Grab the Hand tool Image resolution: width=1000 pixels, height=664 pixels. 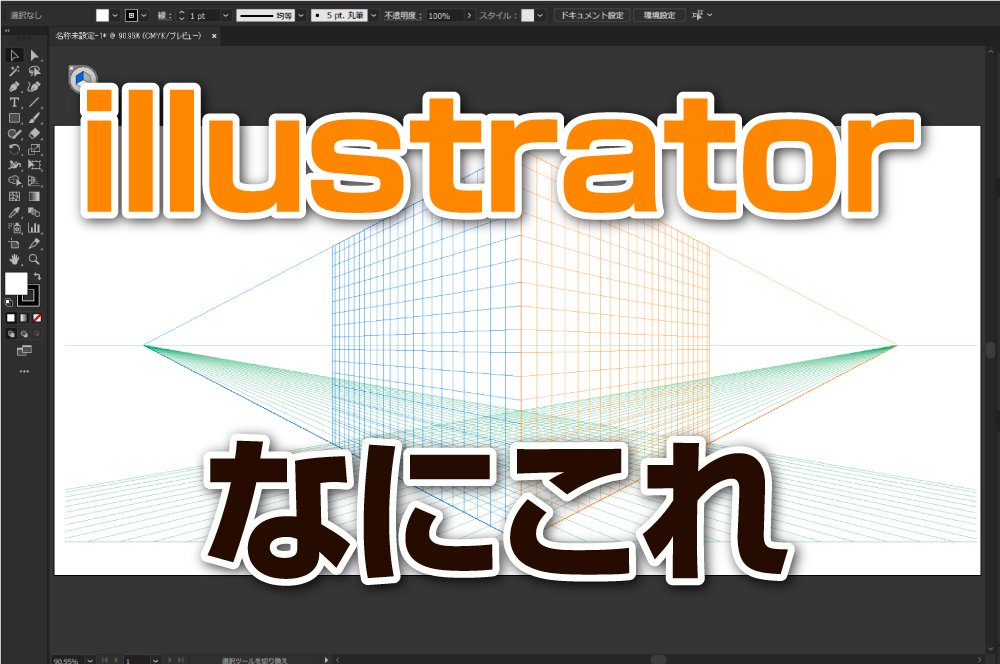[x=13, y=259]
